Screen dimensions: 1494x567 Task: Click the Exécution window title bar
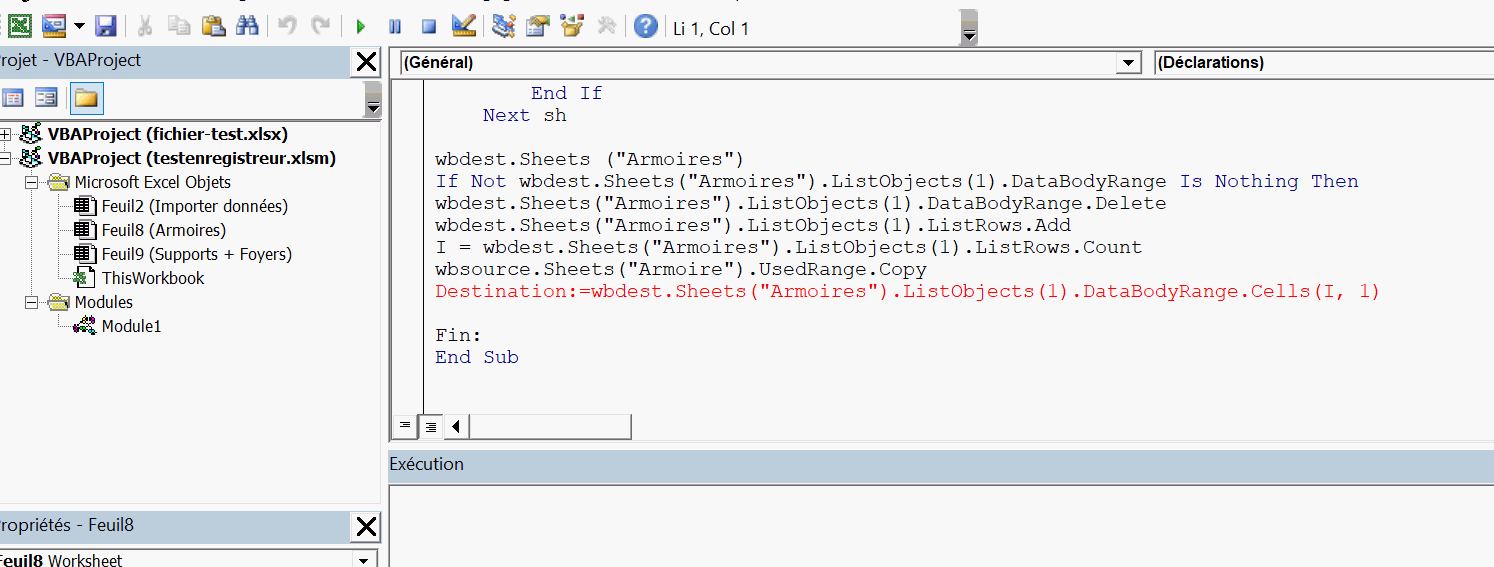point(940,465)
